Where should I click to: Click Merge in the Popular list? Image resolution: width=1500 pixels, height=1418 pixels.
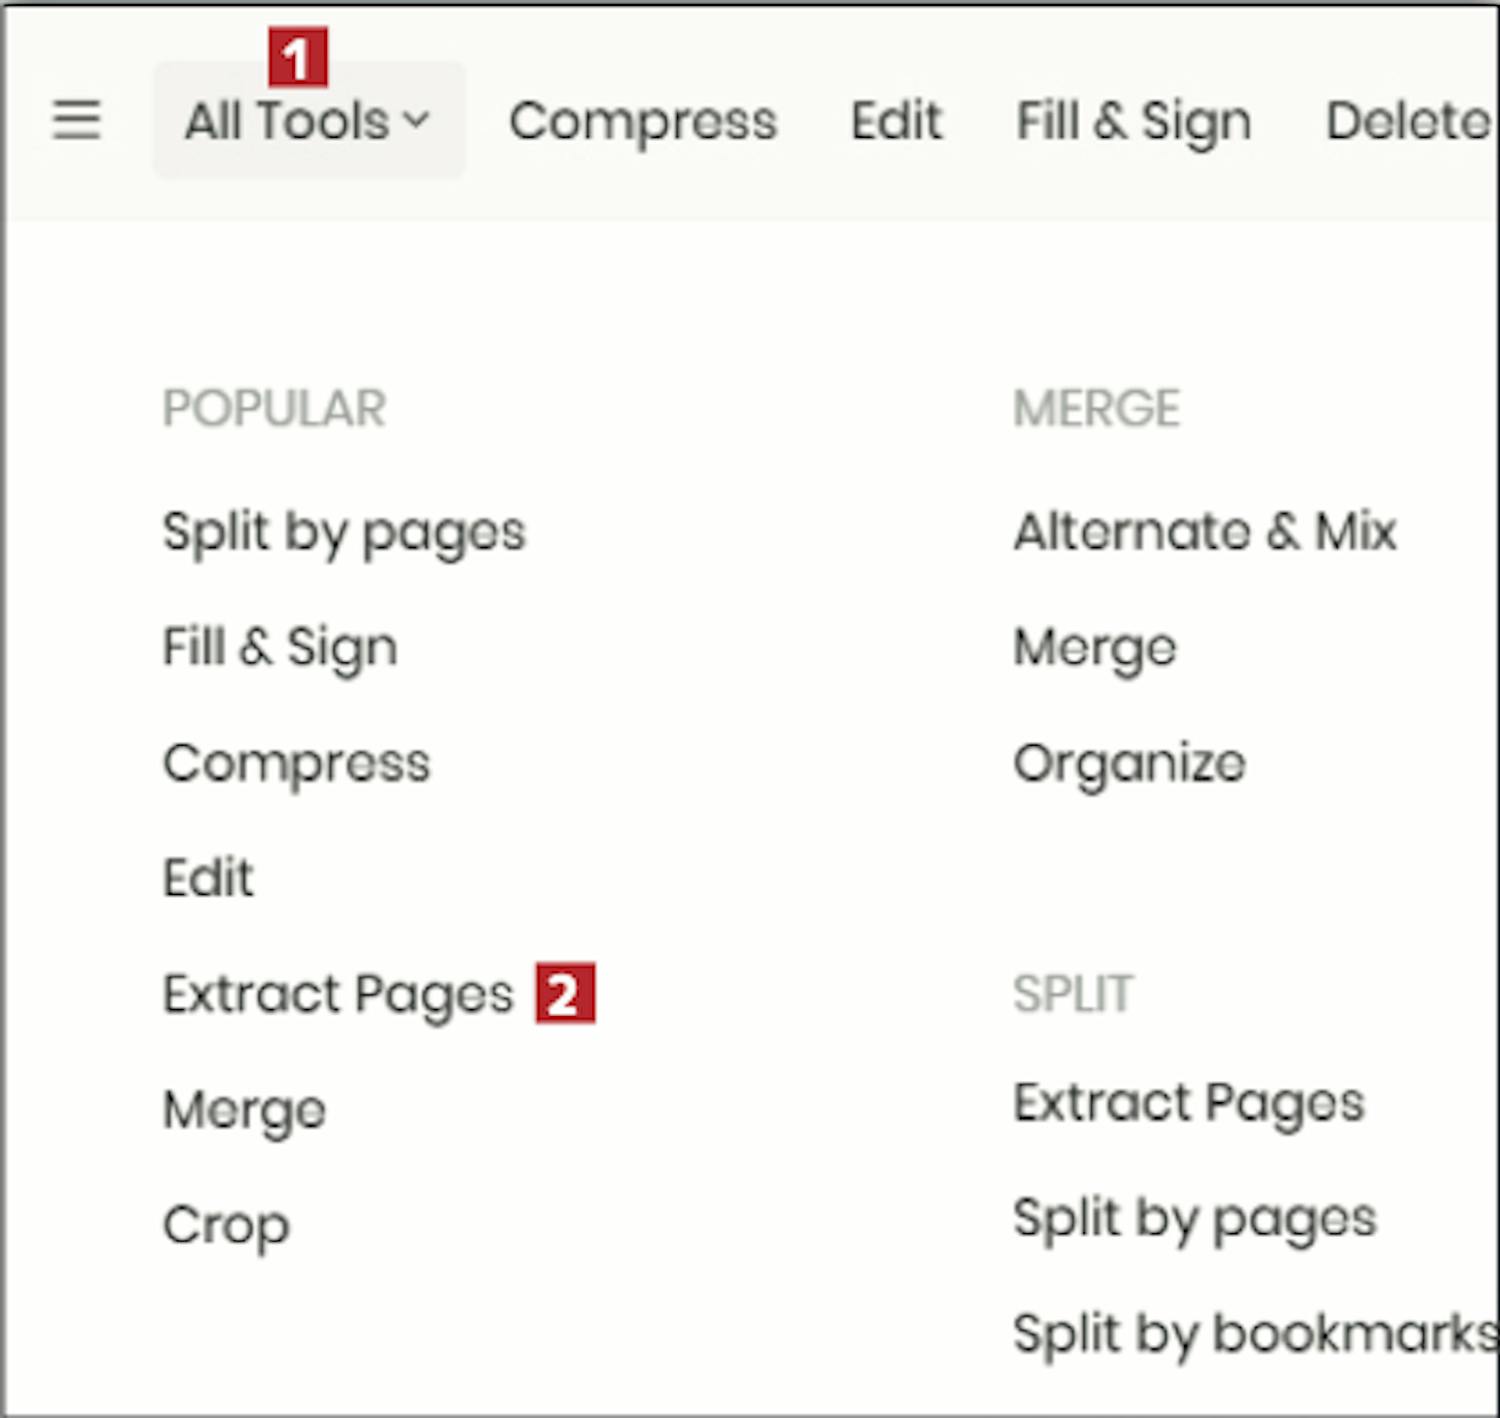coord(244,1110)
